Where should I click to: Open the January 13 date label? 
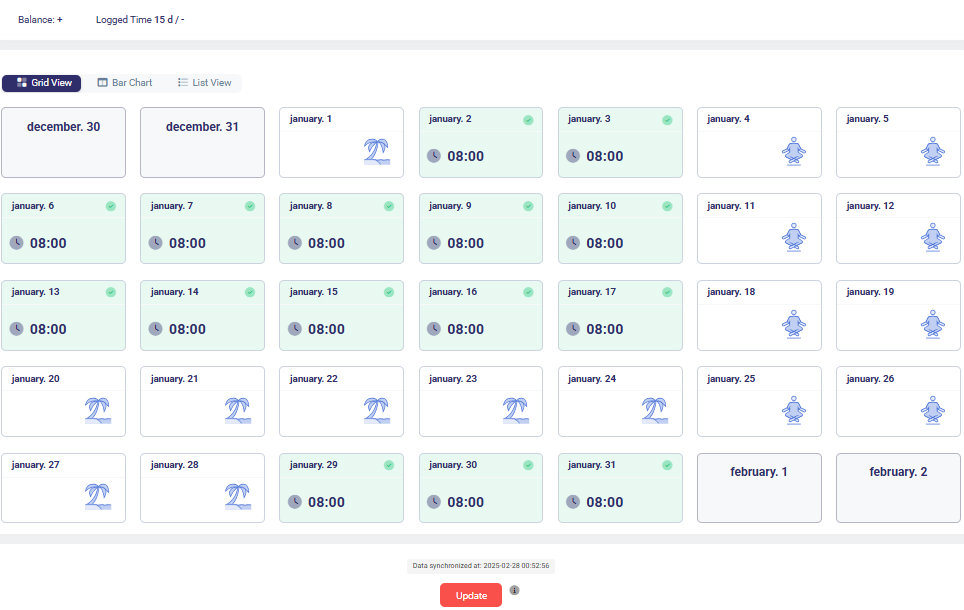tap(35, 292)
